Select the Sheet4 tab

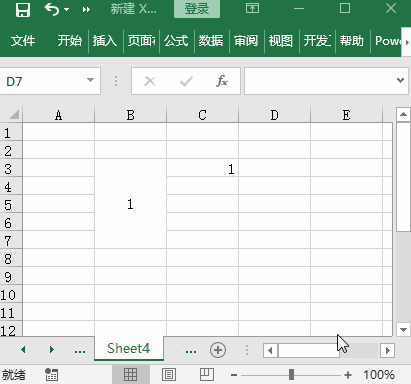tap(129, 348)
